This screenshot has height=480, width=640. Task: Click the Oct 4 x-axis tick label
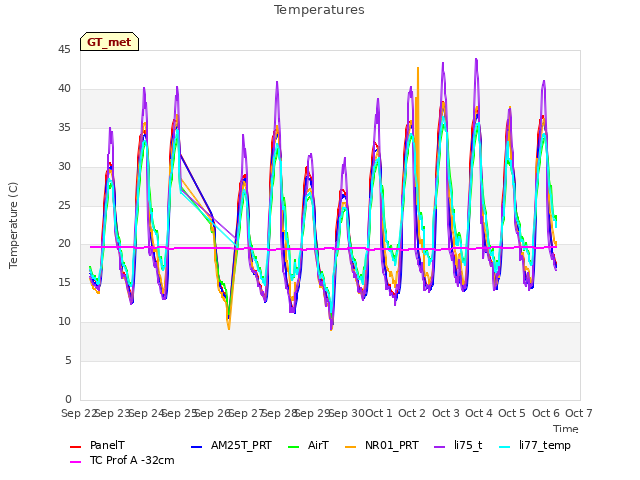click(479, 413)
